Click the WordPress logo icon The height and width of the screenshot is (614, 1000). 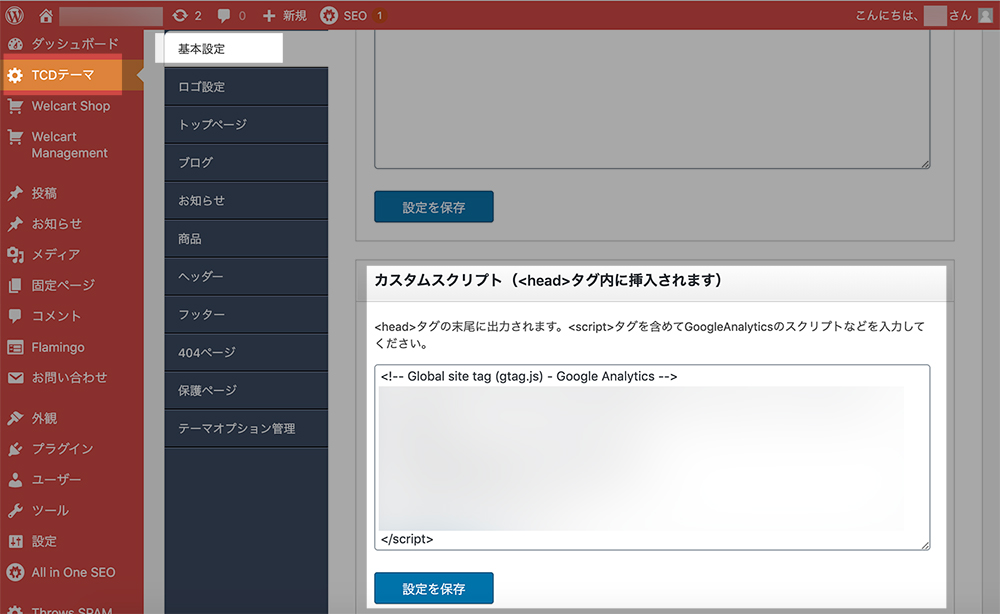tap(15, 15)
